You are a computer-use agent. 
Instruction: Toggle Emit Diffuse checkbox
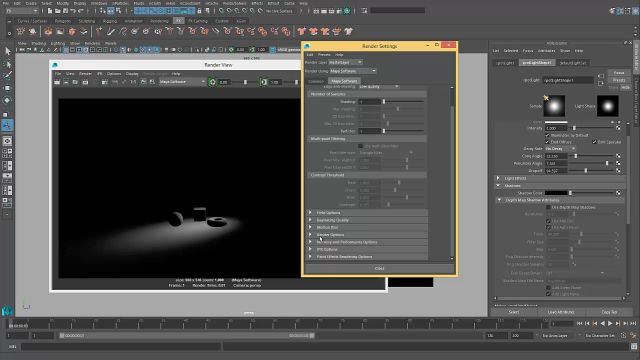(x=547, y=142)
